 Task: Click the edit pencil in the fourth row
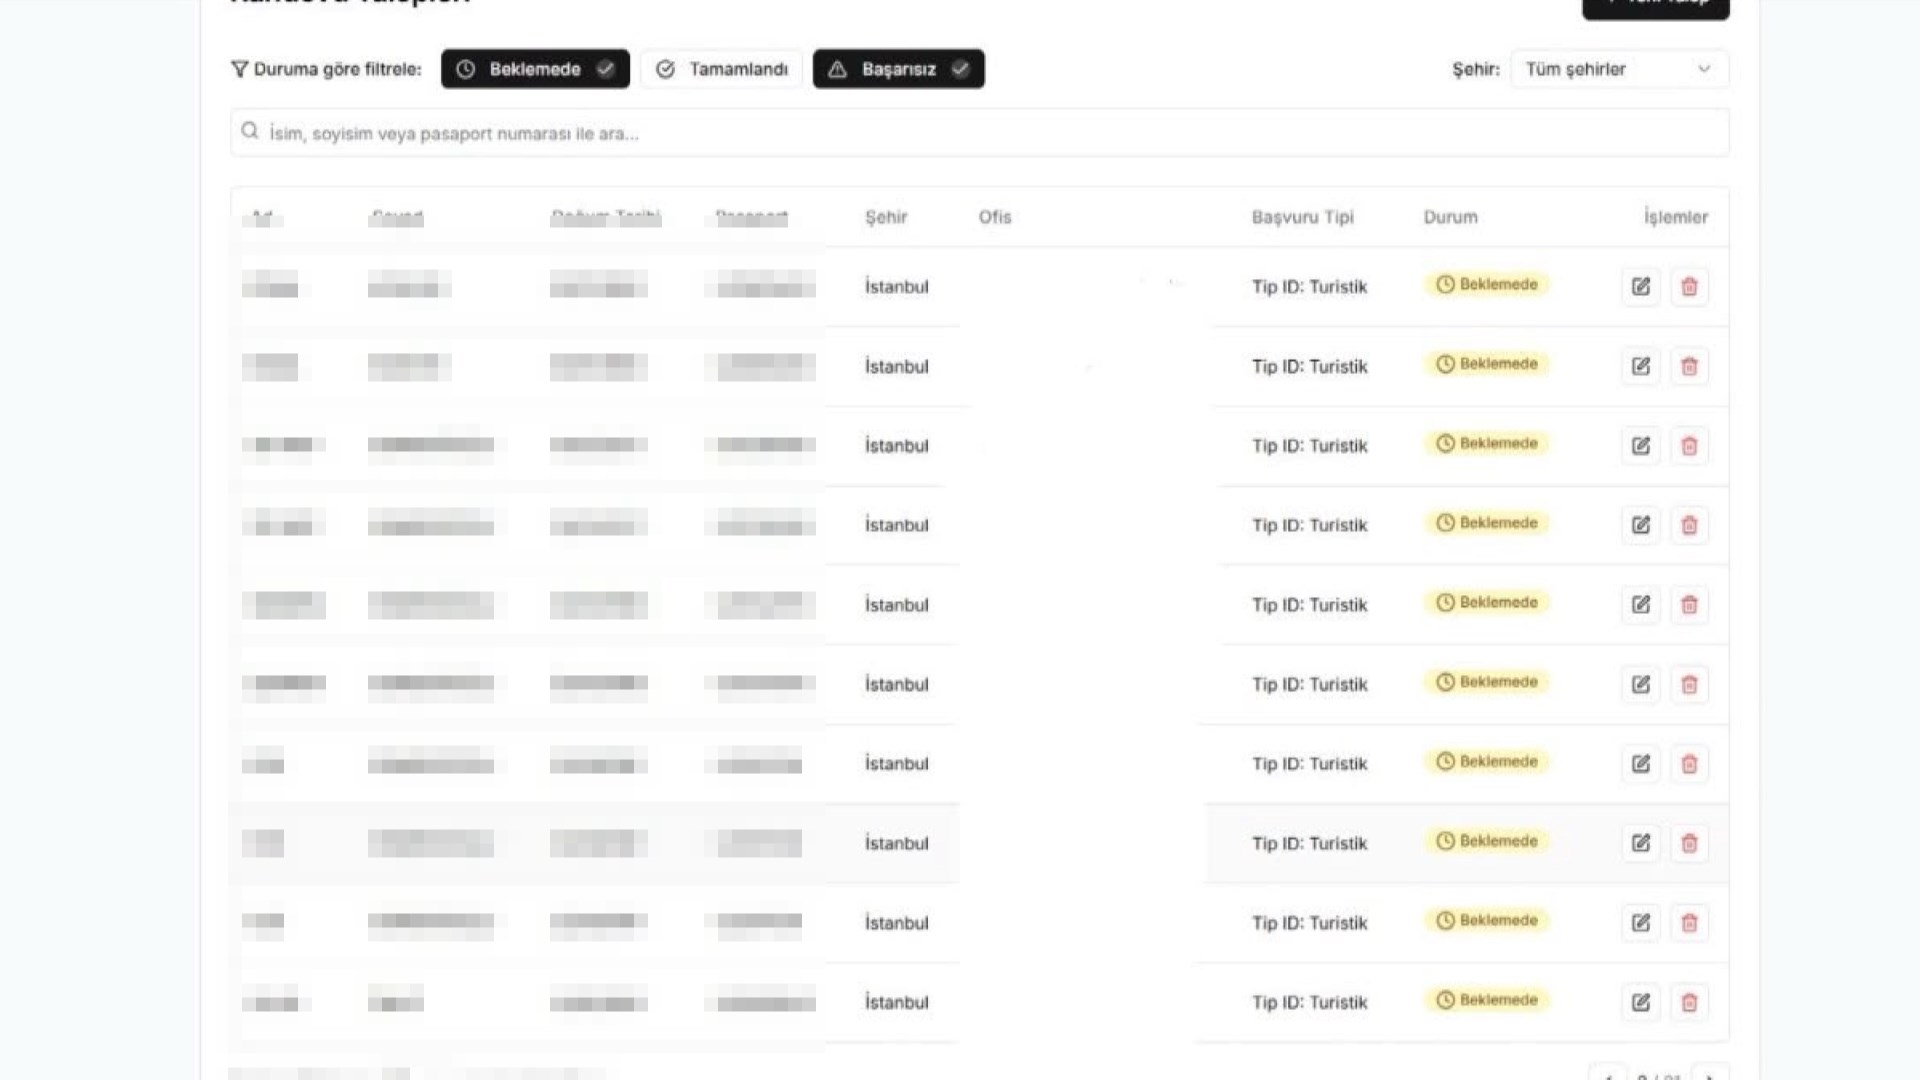pyautogui.click(x=1641, y=525)
